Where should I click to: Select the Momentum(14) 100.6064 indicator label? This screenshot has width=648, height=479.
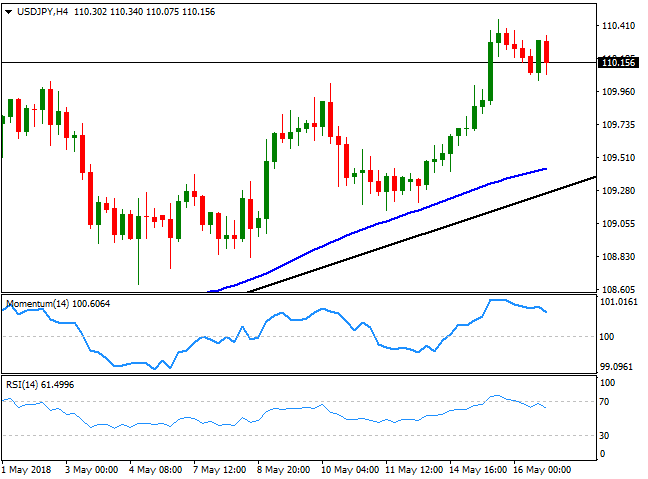tap(58, 304)
